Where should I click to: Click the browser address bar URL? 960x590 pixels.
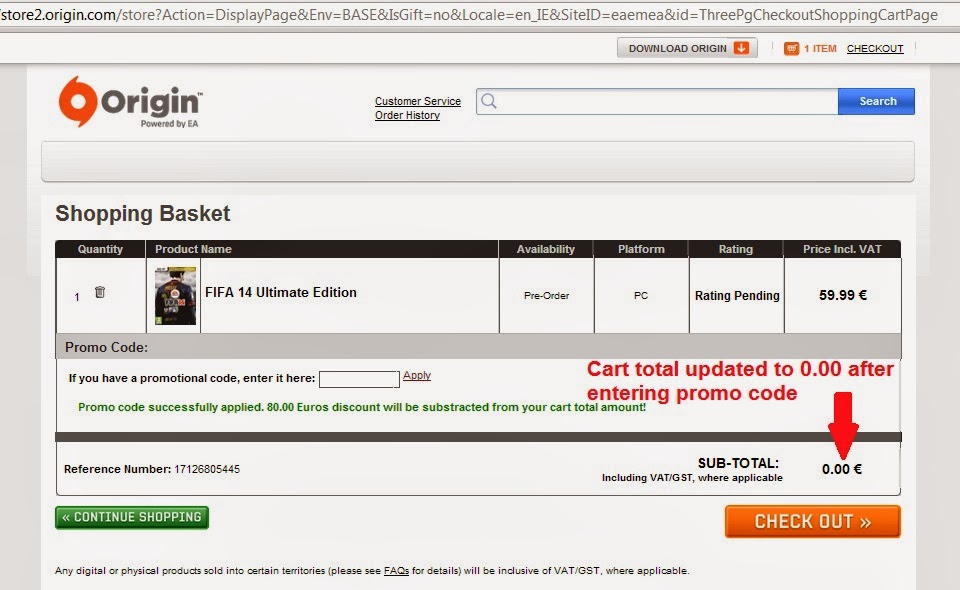pos(469,15)
